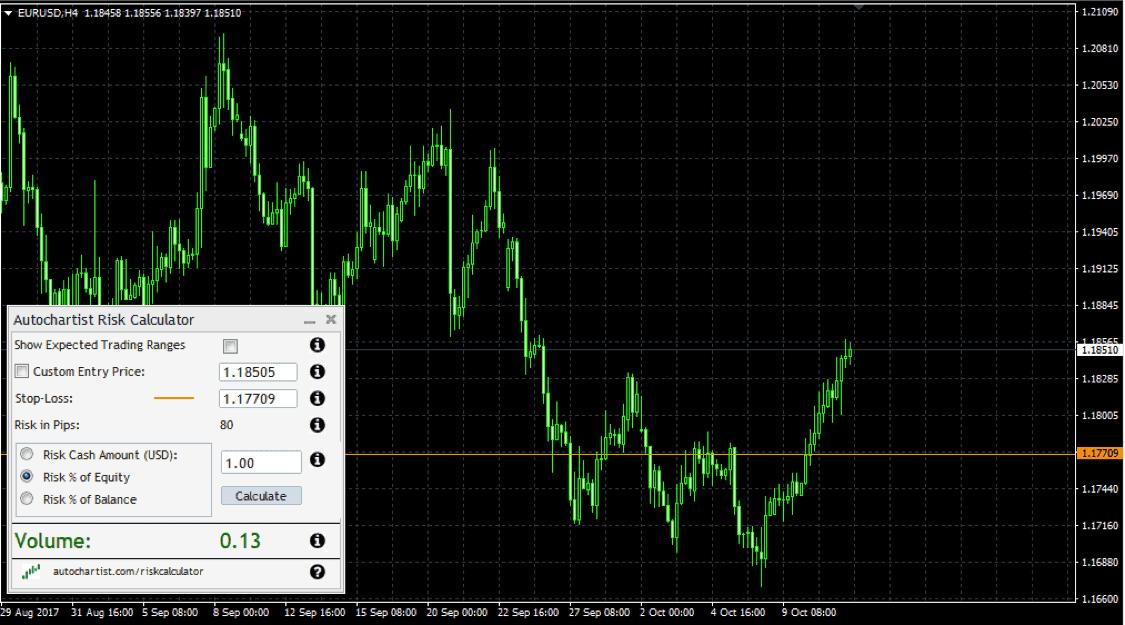Click the orange Stop-Loss line color swatch
Viewport: 1125px width, 625px height.
(174, 398)
